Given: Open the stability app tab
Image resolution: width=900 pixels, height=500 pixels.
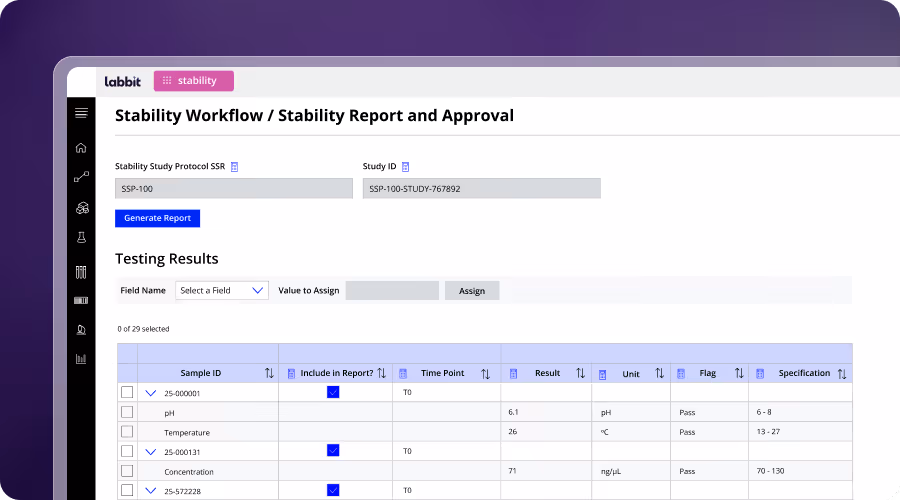Looking at the screenshot, I should 193,81.
